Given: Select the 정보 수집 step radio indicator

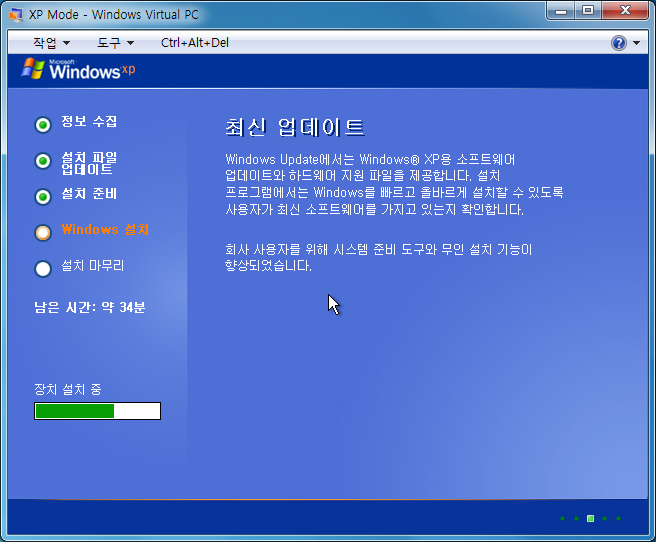Looking at the screenshot, I should pos(43,125).
